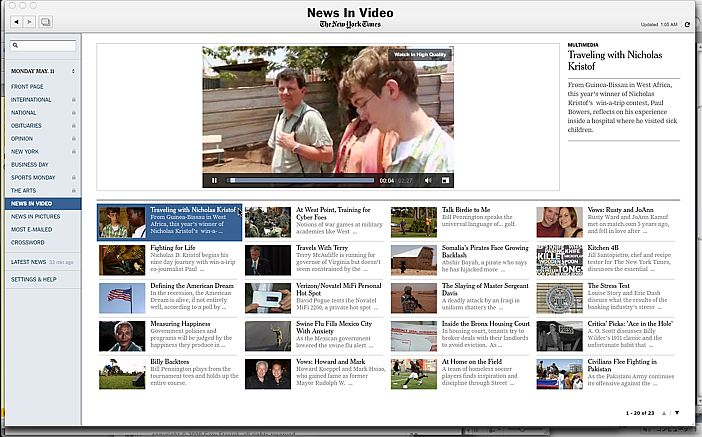Mute the video with the speaker icon
The image size is (702, 437).
426,181
